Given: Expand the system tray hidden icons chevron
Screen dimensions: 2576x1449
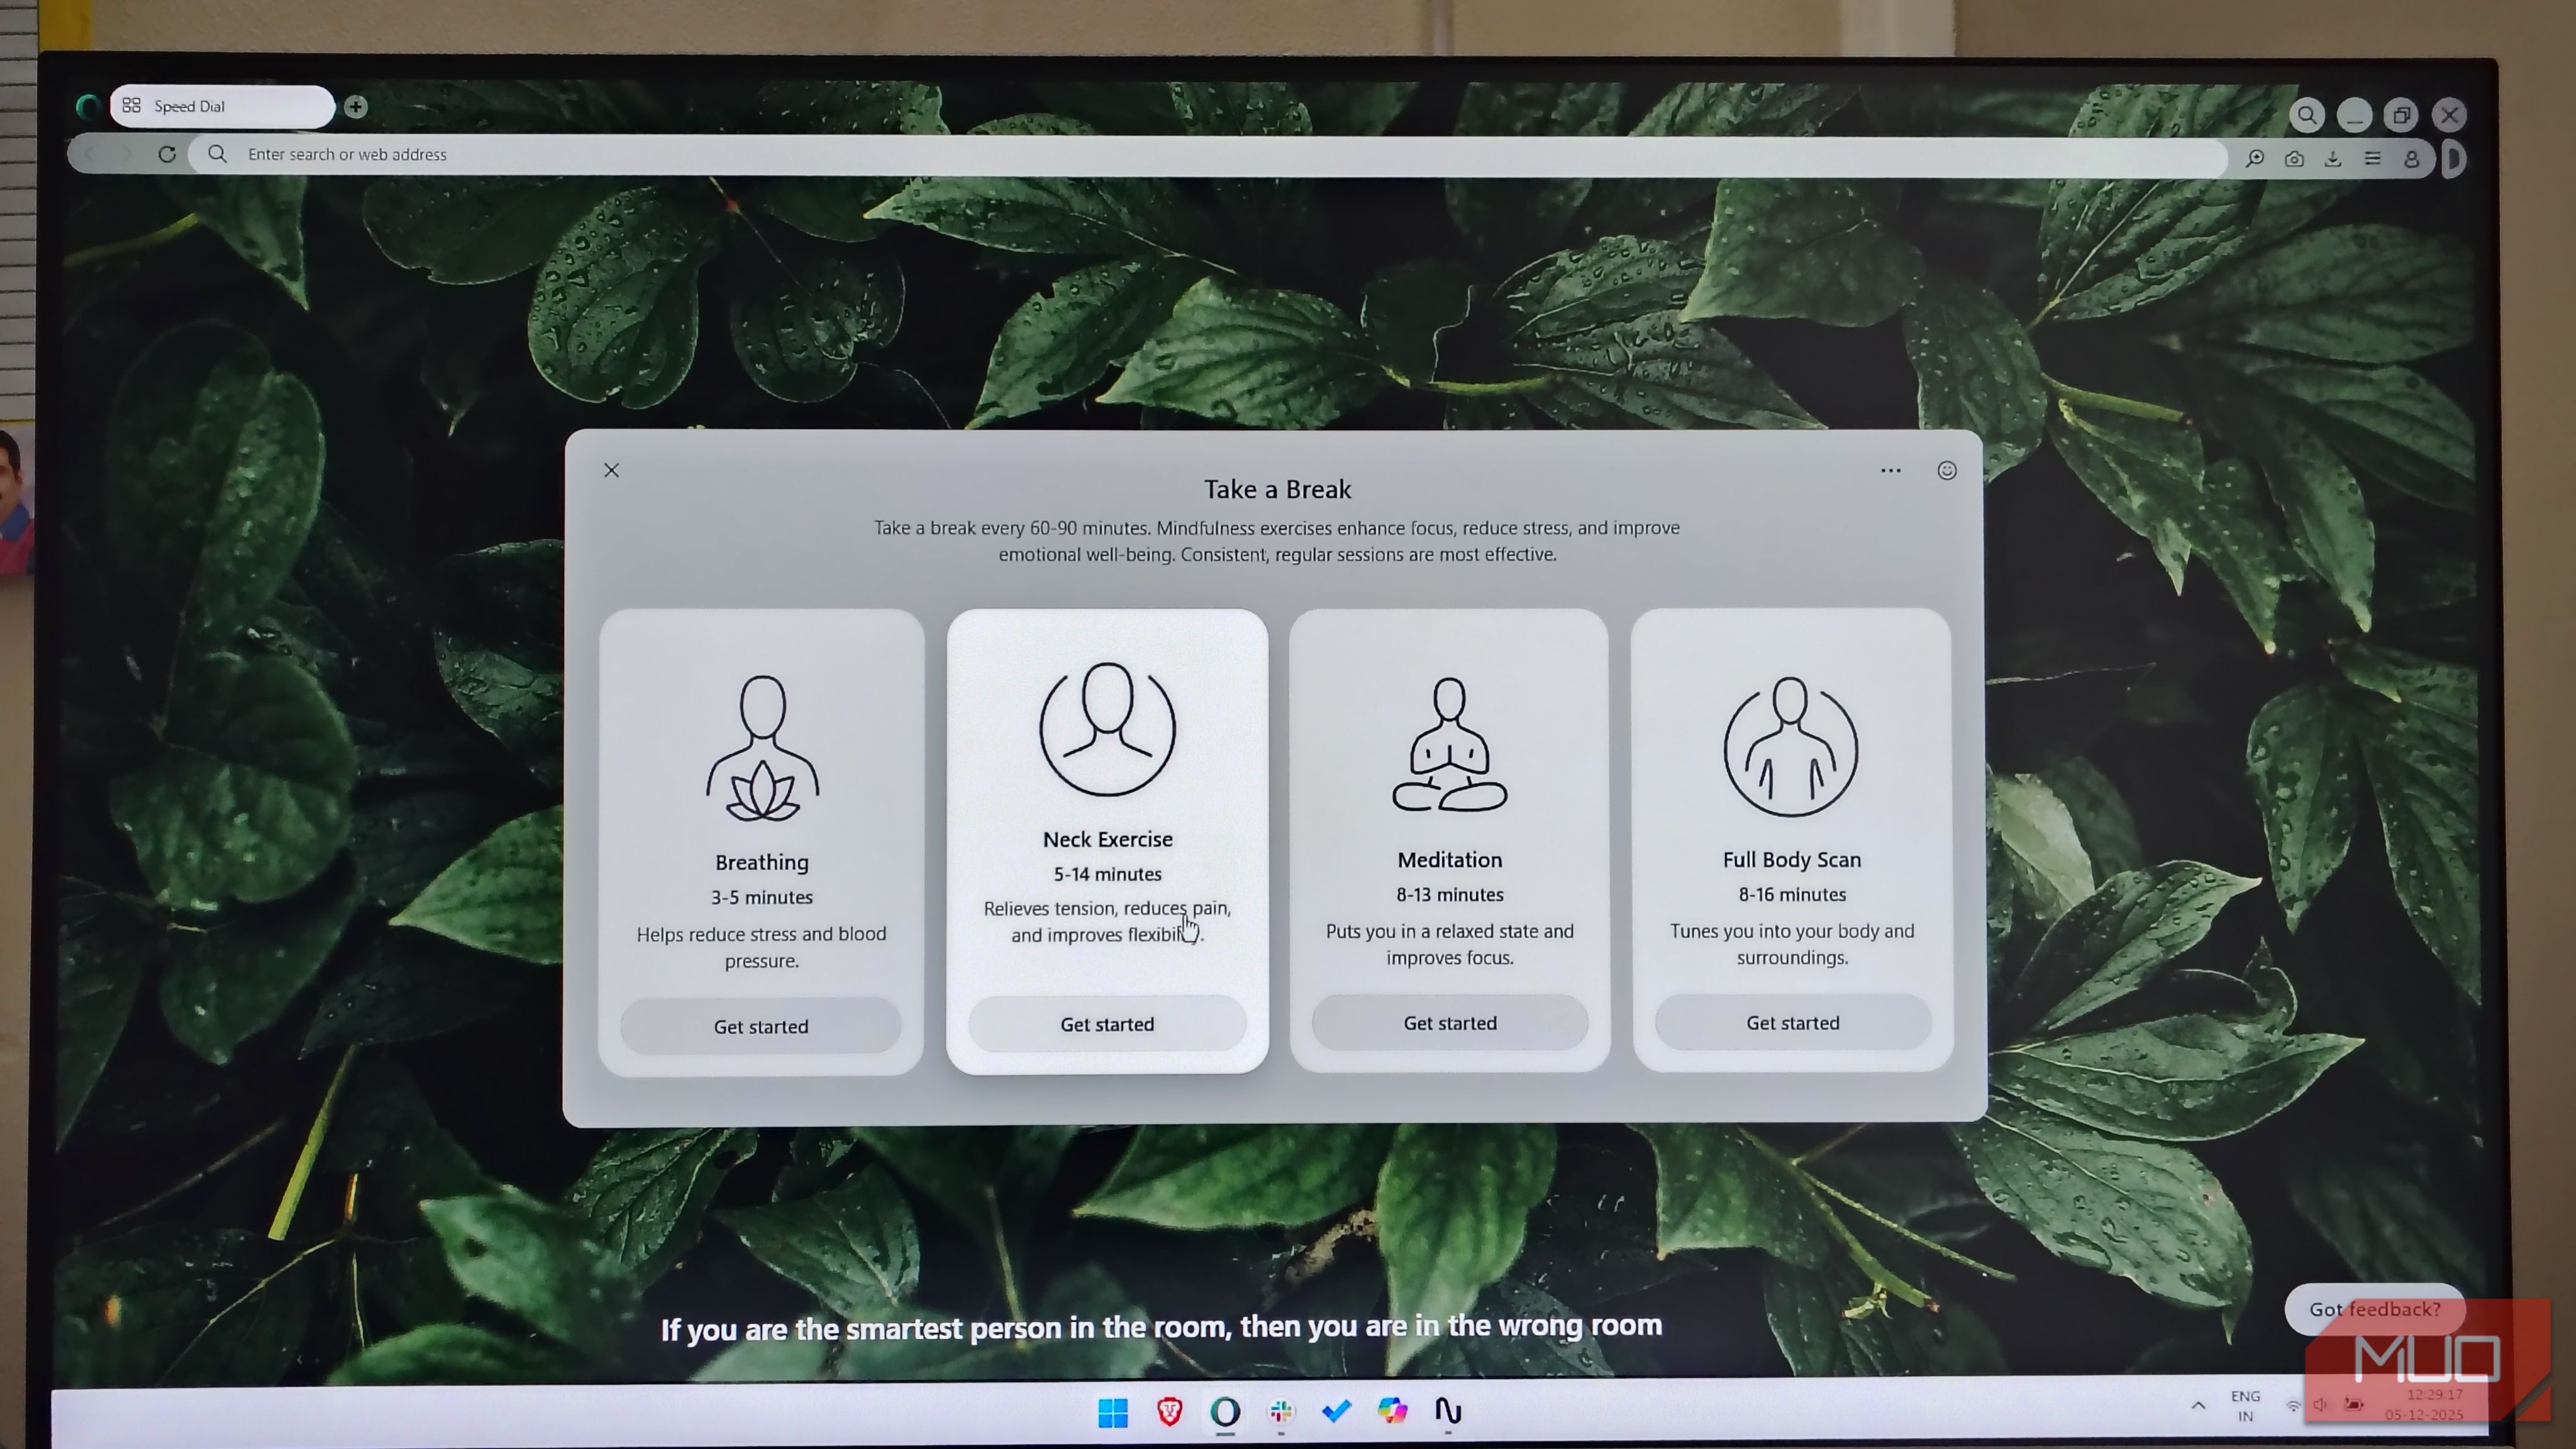Looking at the screenshot, I should pos(2198,1405).
